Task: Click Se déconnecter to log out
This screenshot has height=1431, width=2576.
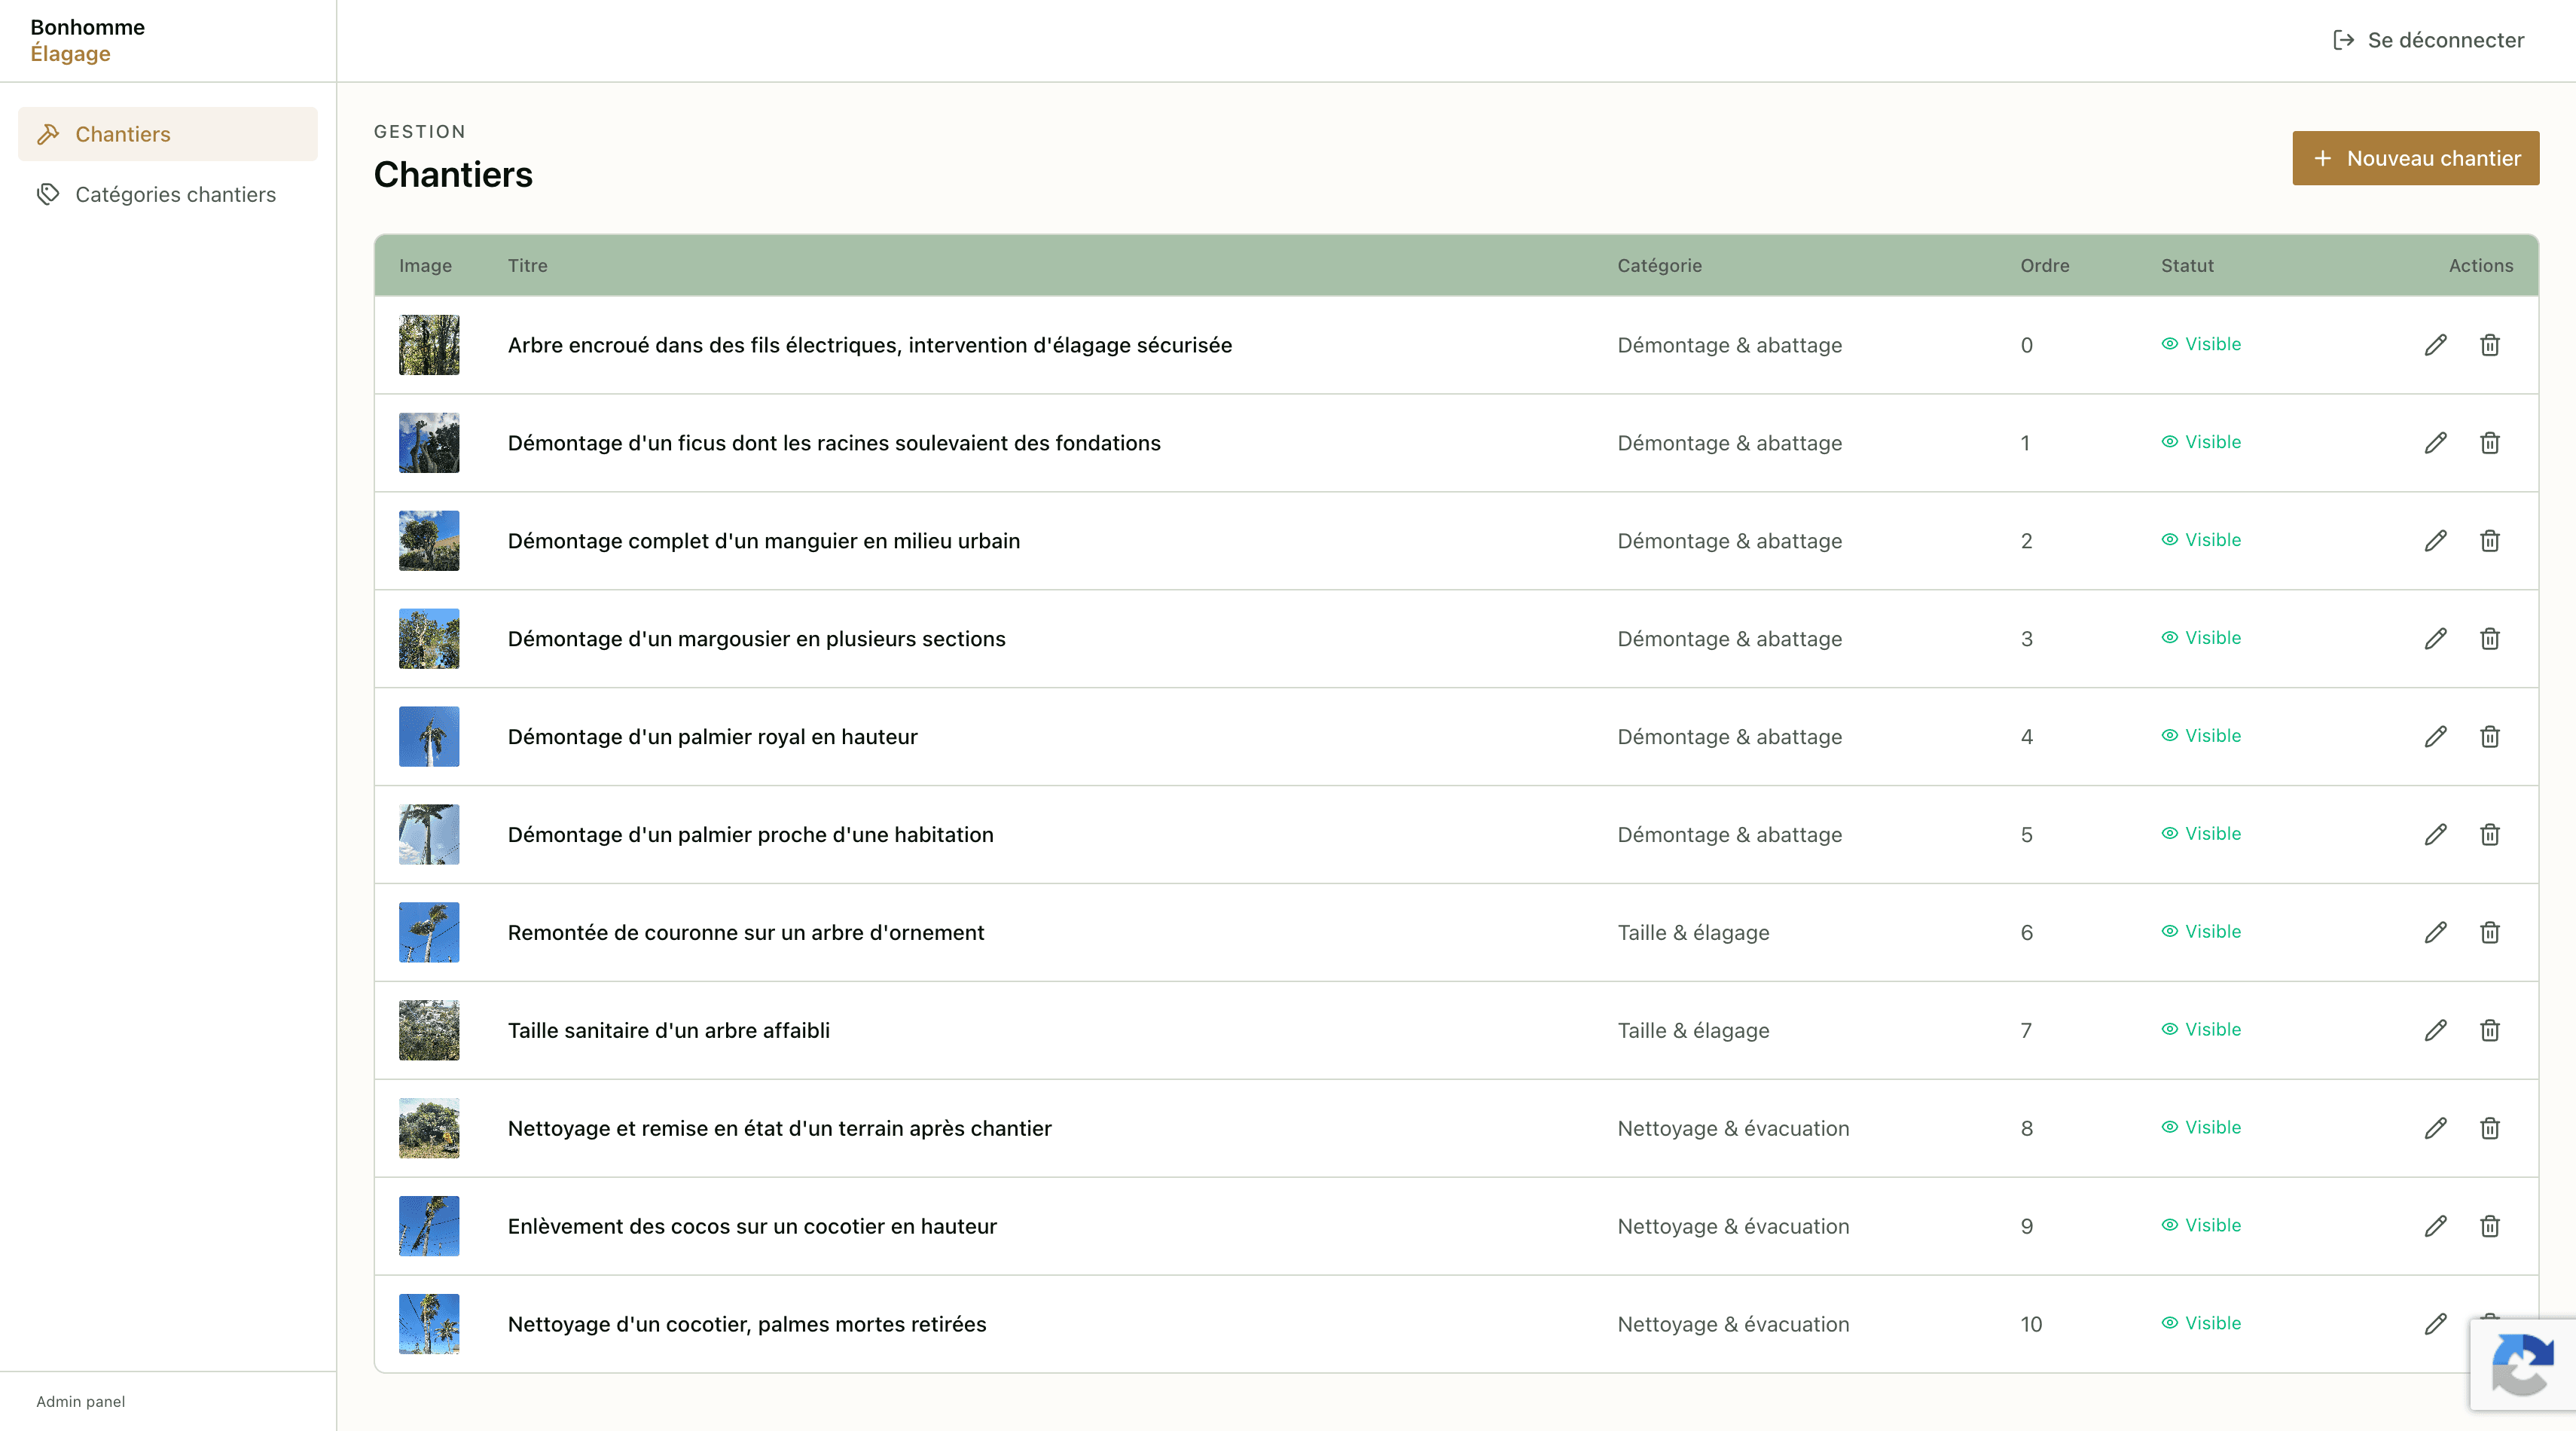Action: 2428,40
